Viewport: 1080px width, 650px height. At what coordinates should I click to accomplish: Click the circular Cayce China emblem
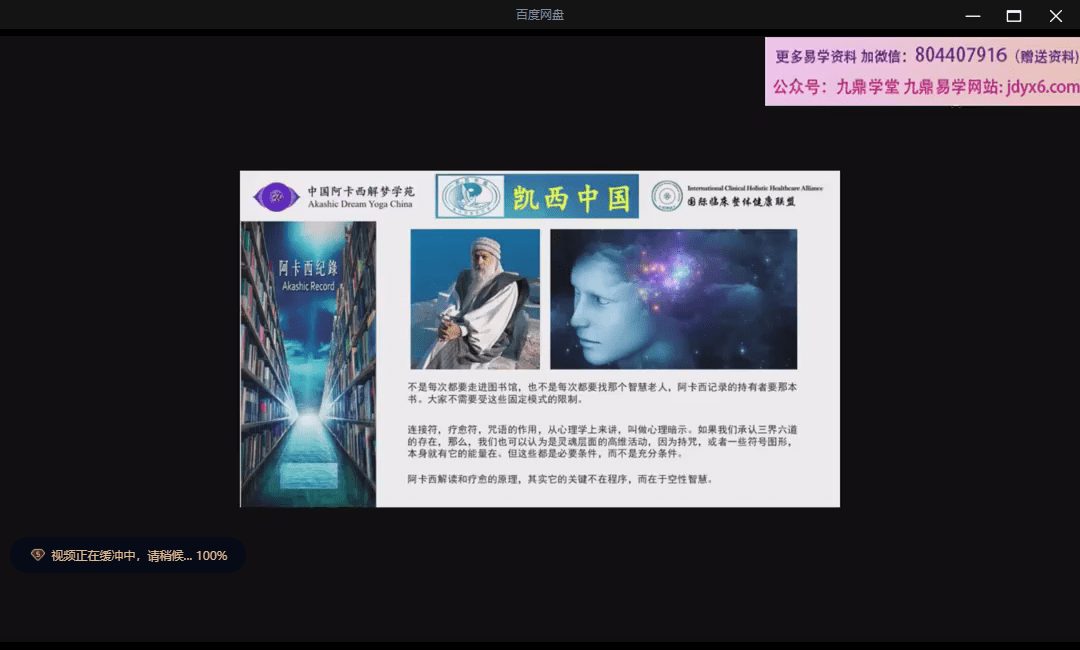[473, 196]
